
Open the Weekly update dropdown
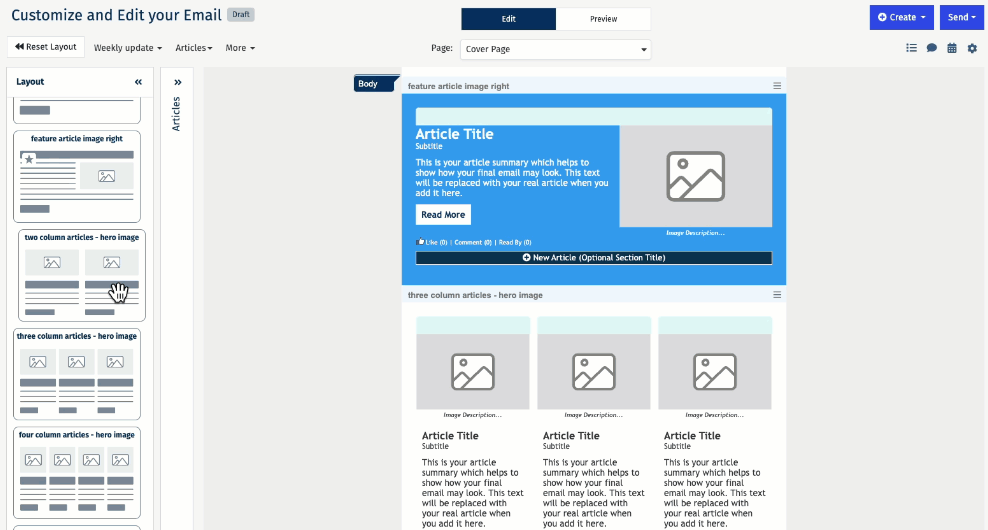[128, 48]
